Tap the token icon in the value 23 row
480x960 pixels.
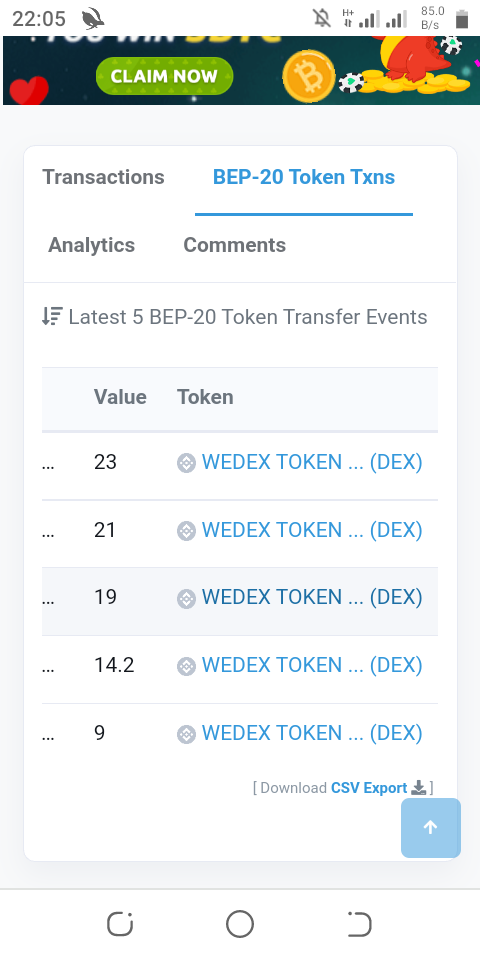point(186,463)
